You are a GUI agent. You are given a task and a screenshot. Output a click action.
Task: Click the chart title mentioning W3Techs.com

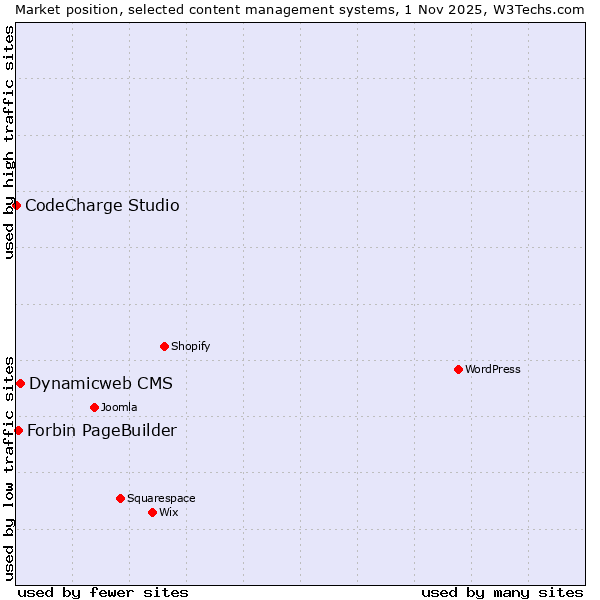point(300,9)
